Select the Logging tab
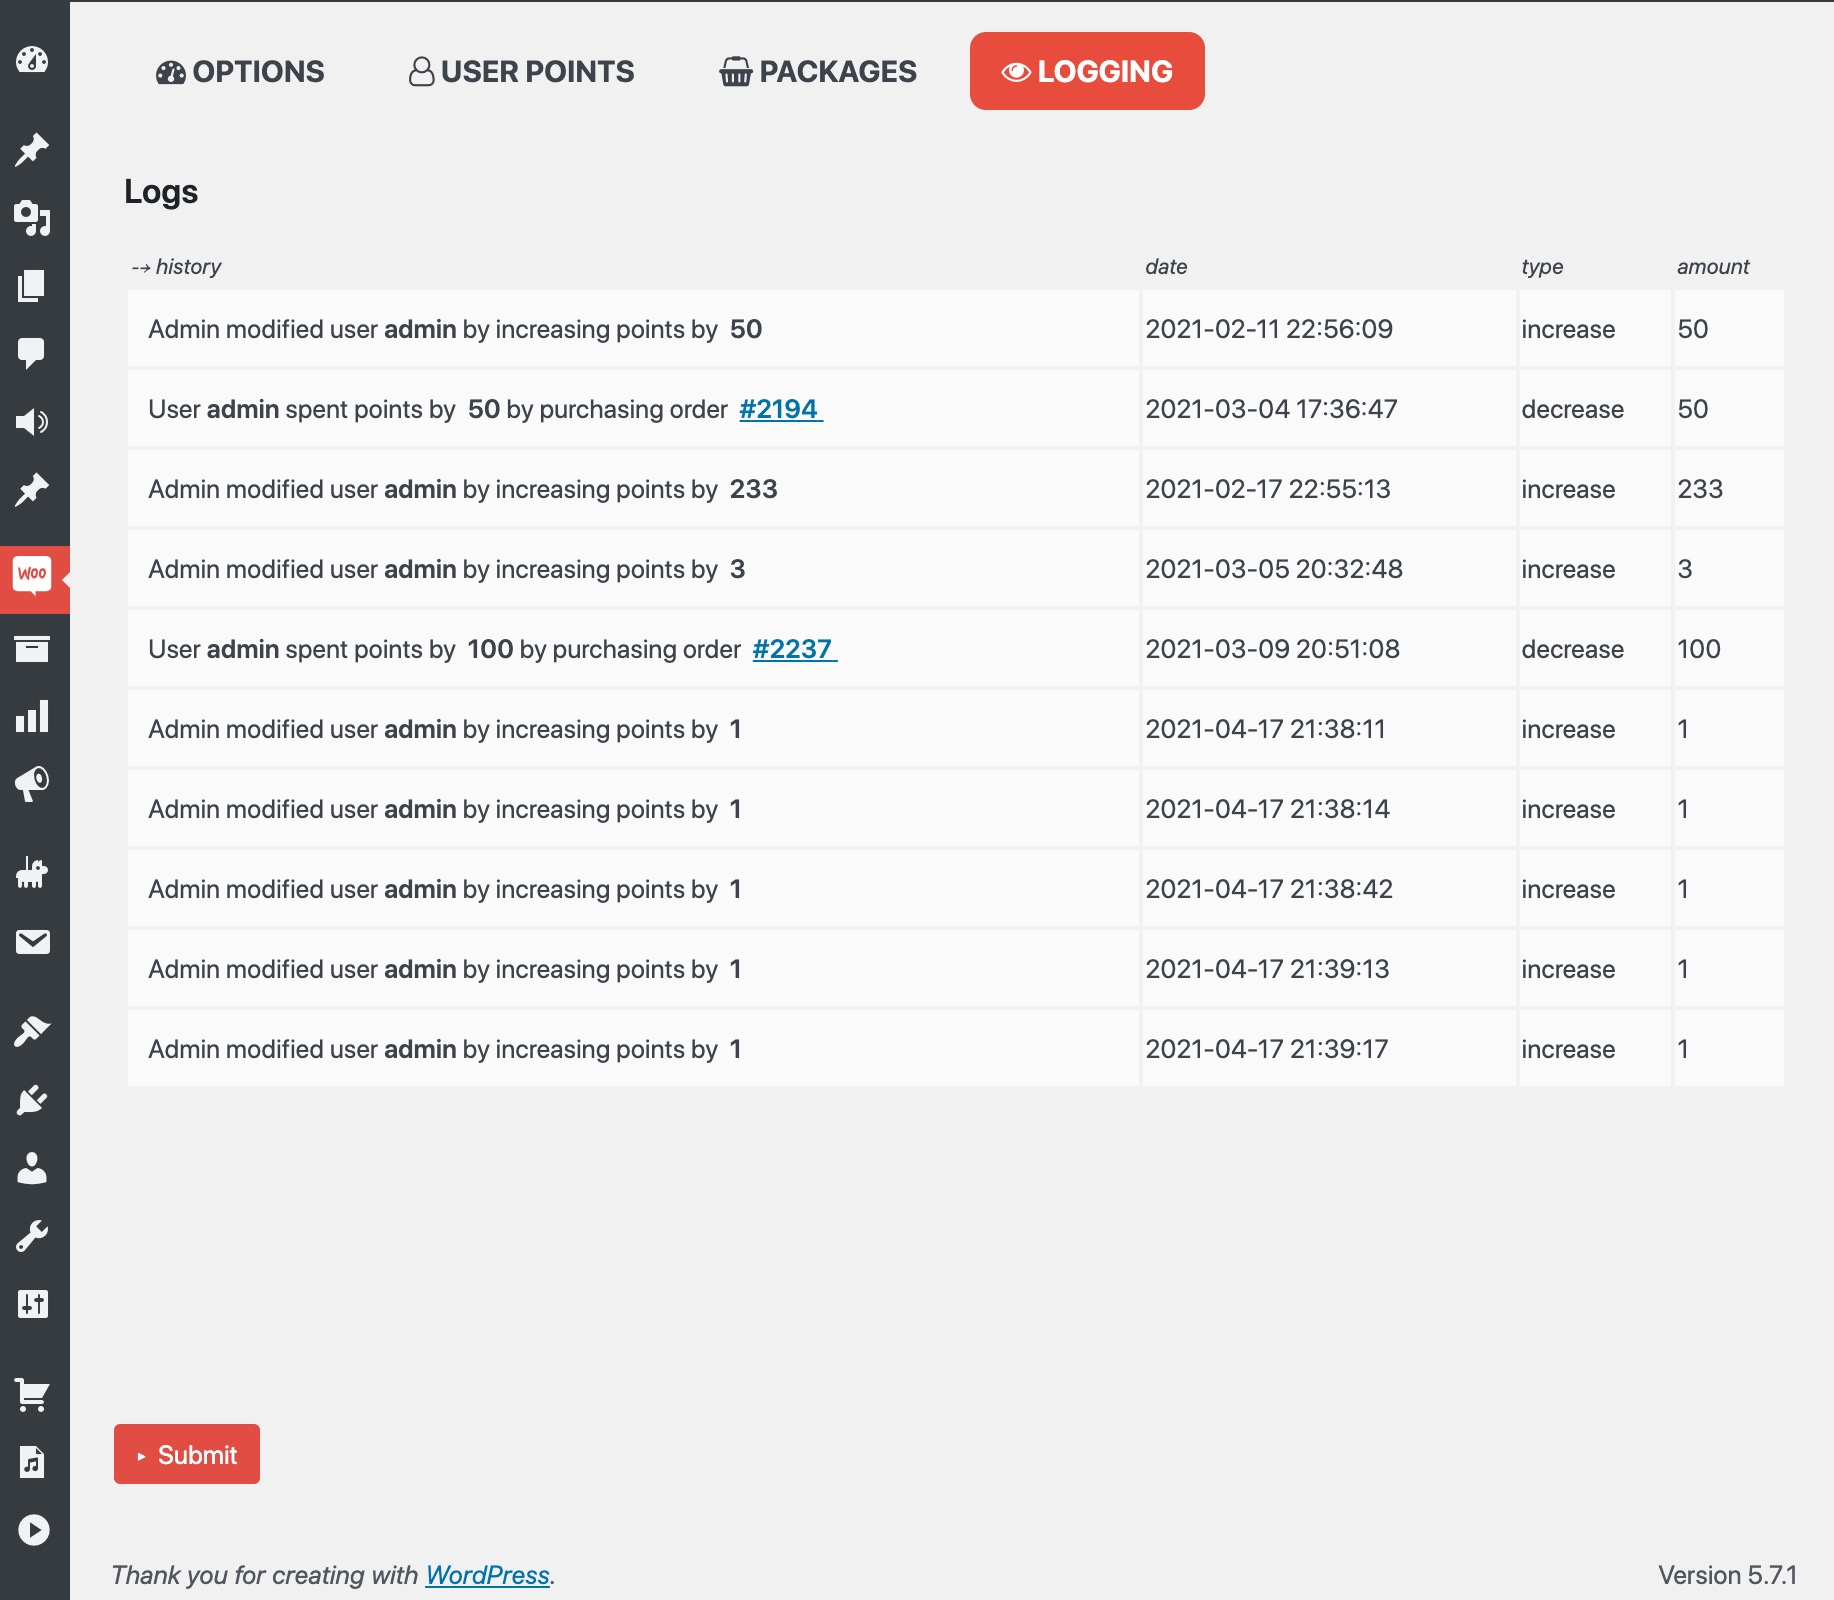 coord(1087,71)
